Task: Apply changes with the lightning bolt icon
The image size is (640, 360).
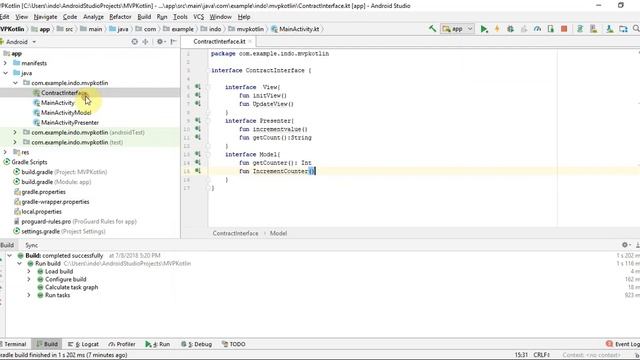Action: point(497,29)
